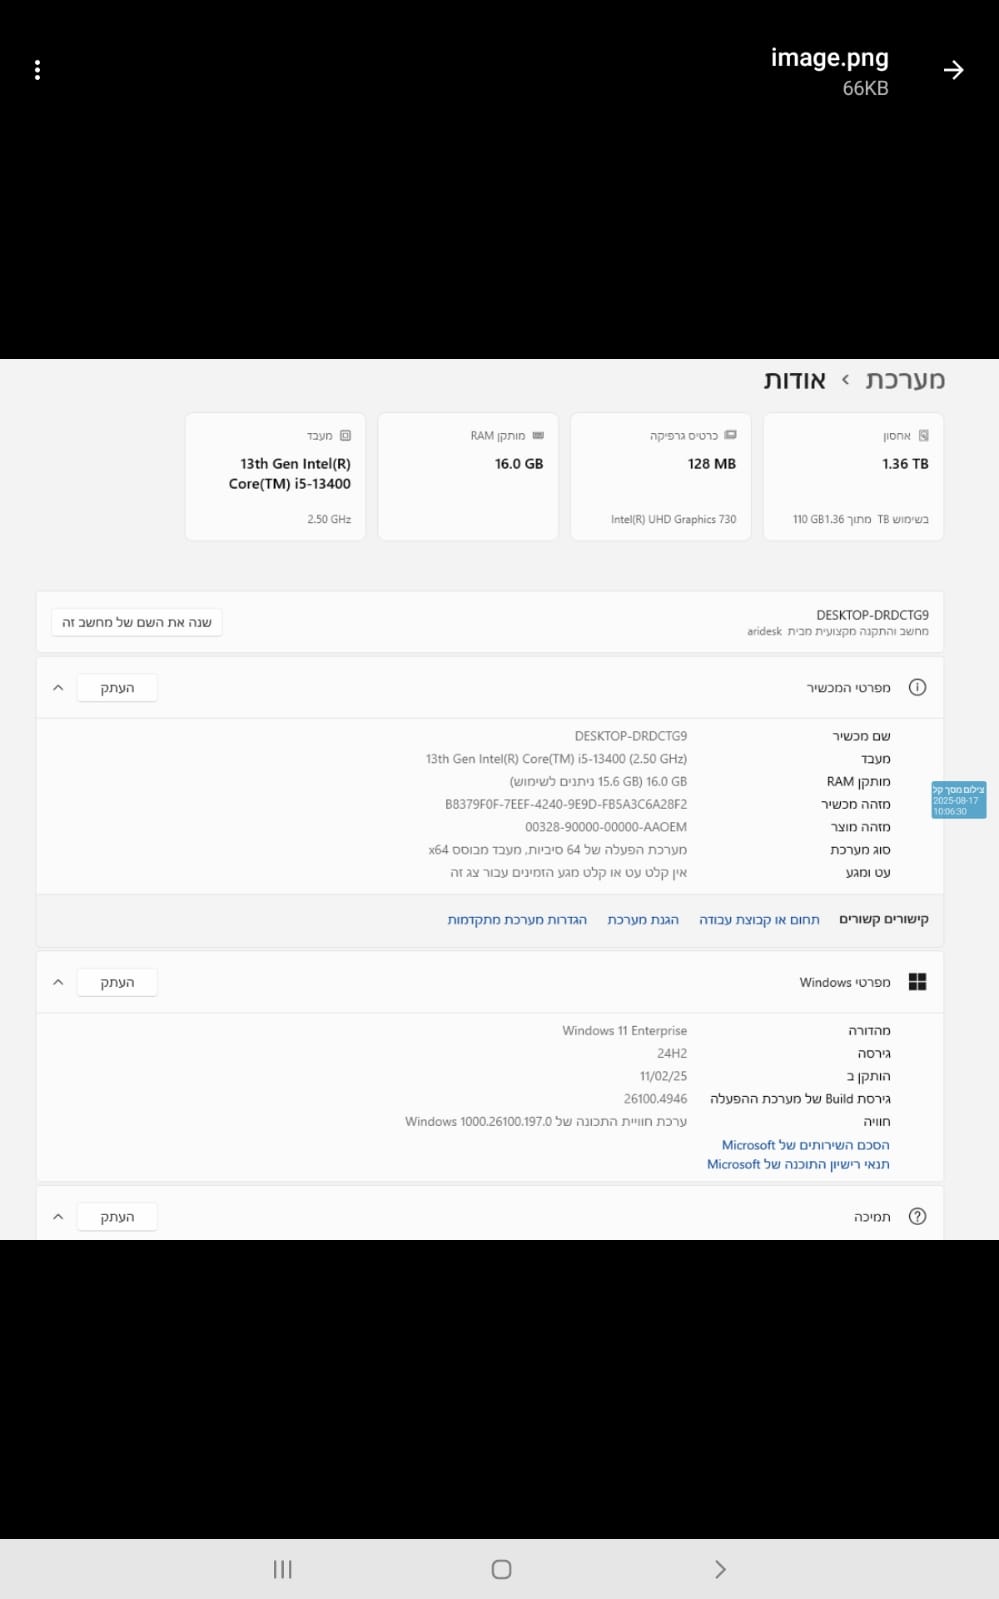Go to System breadcrumb (מערכת)
999x1599 pixels.
(x=905, y=380)
